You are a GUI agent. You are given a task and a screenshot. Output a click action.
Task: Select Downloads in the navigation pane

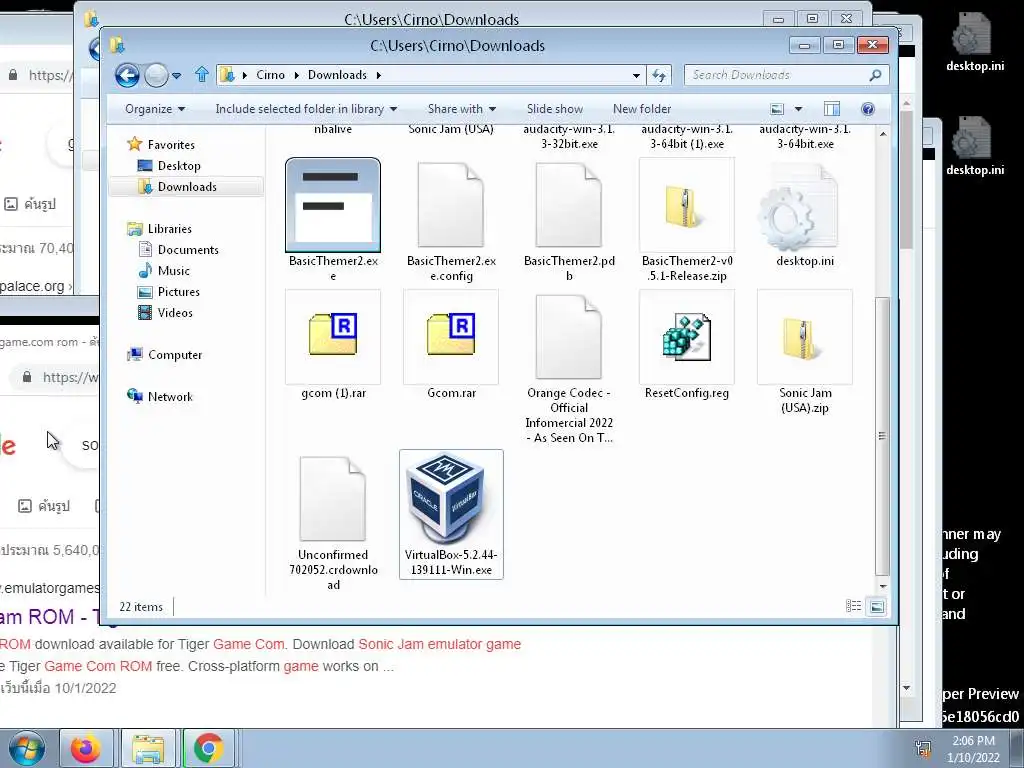[x=186, y=187]
